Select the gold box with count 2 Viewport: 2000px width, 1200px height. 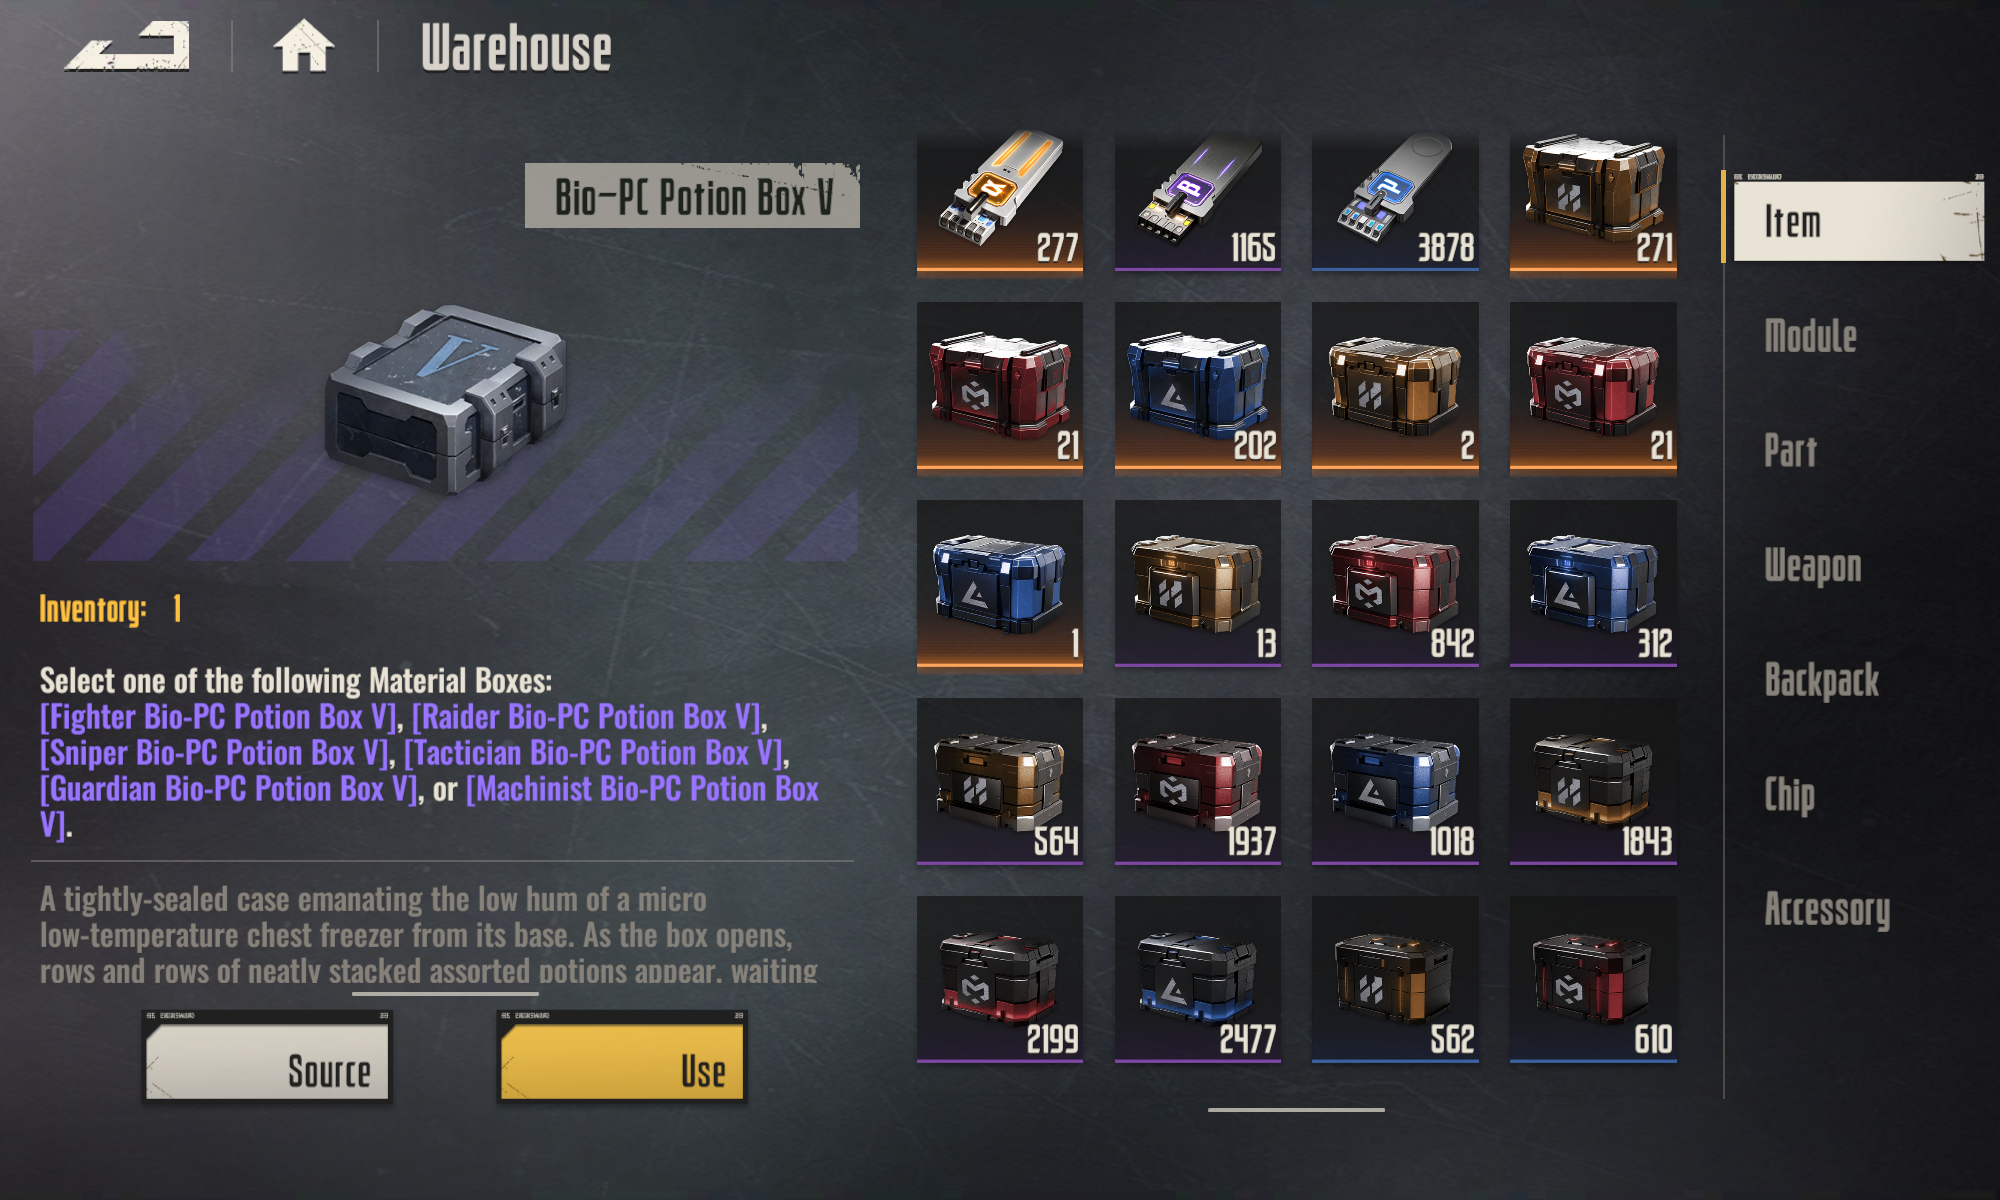pyautogui.click(x=1395, y=386)
